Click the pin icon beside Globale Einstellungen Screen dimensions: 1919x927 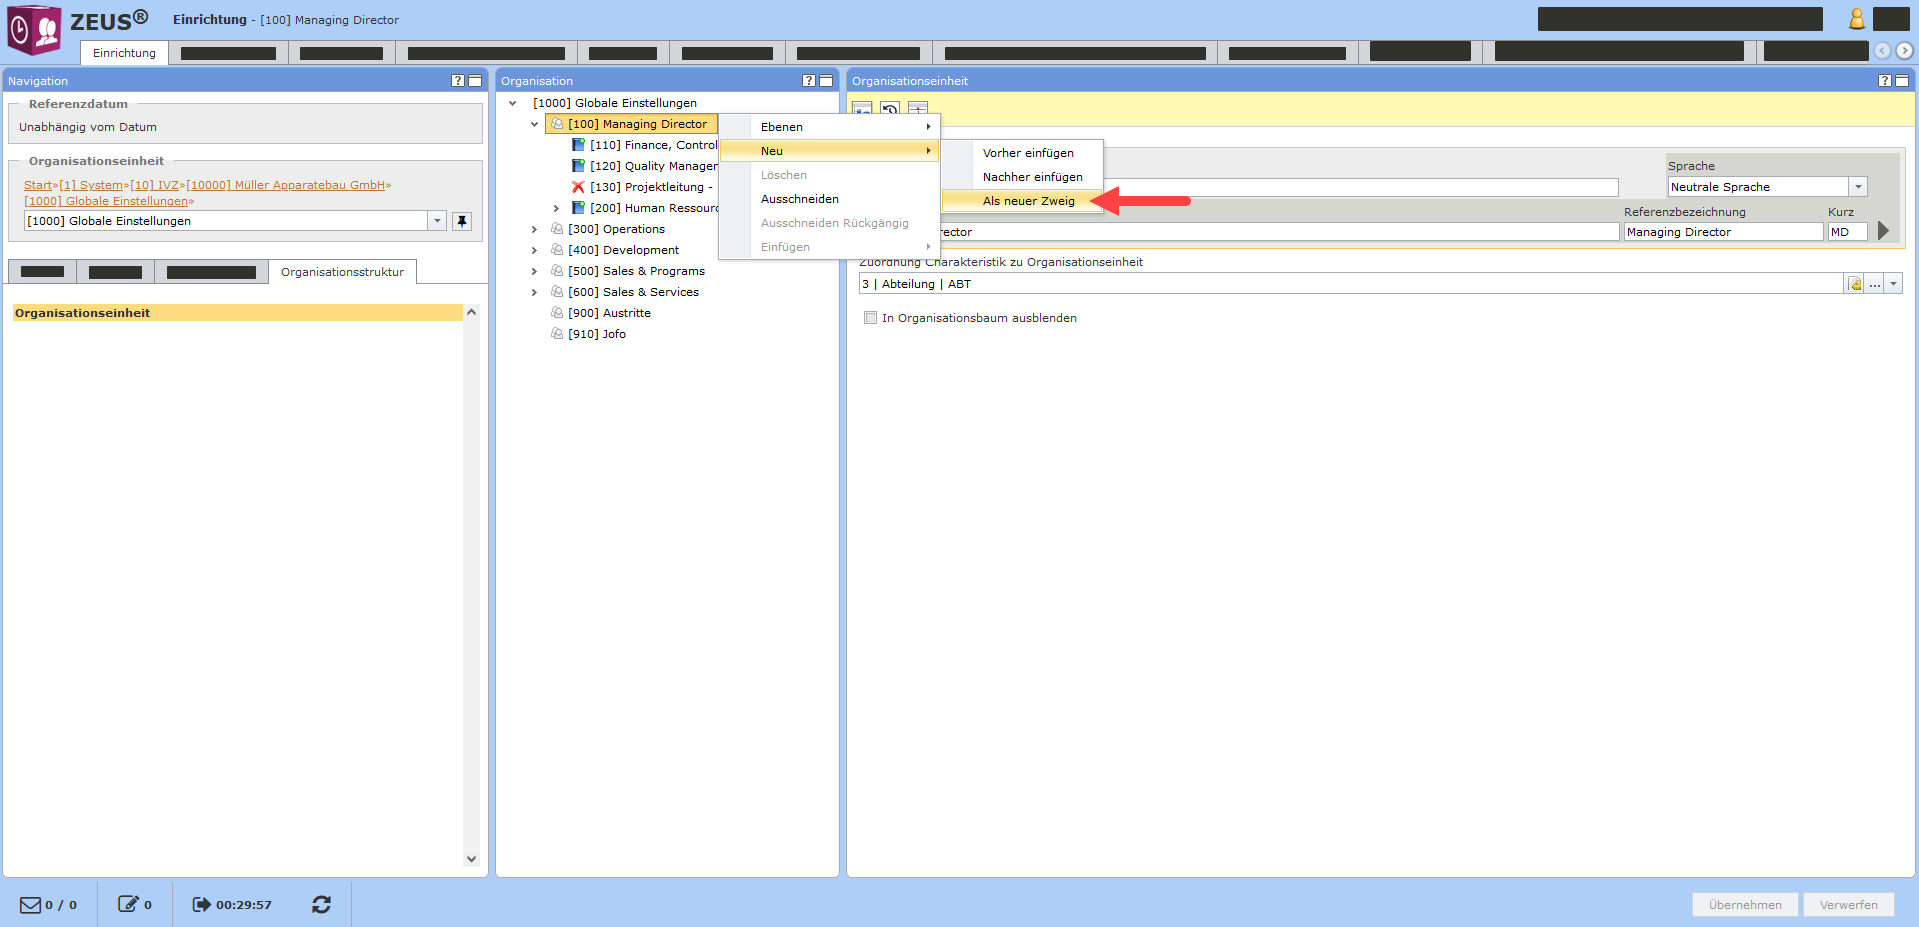coord(462,221)
